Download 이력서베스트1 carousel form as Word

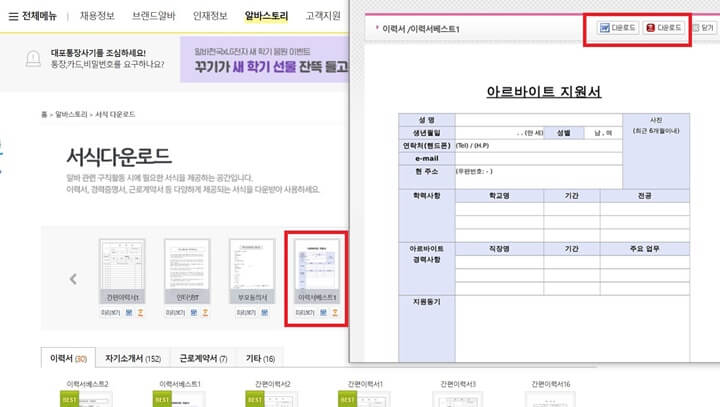pyautogui.click(x=323, y=312)
